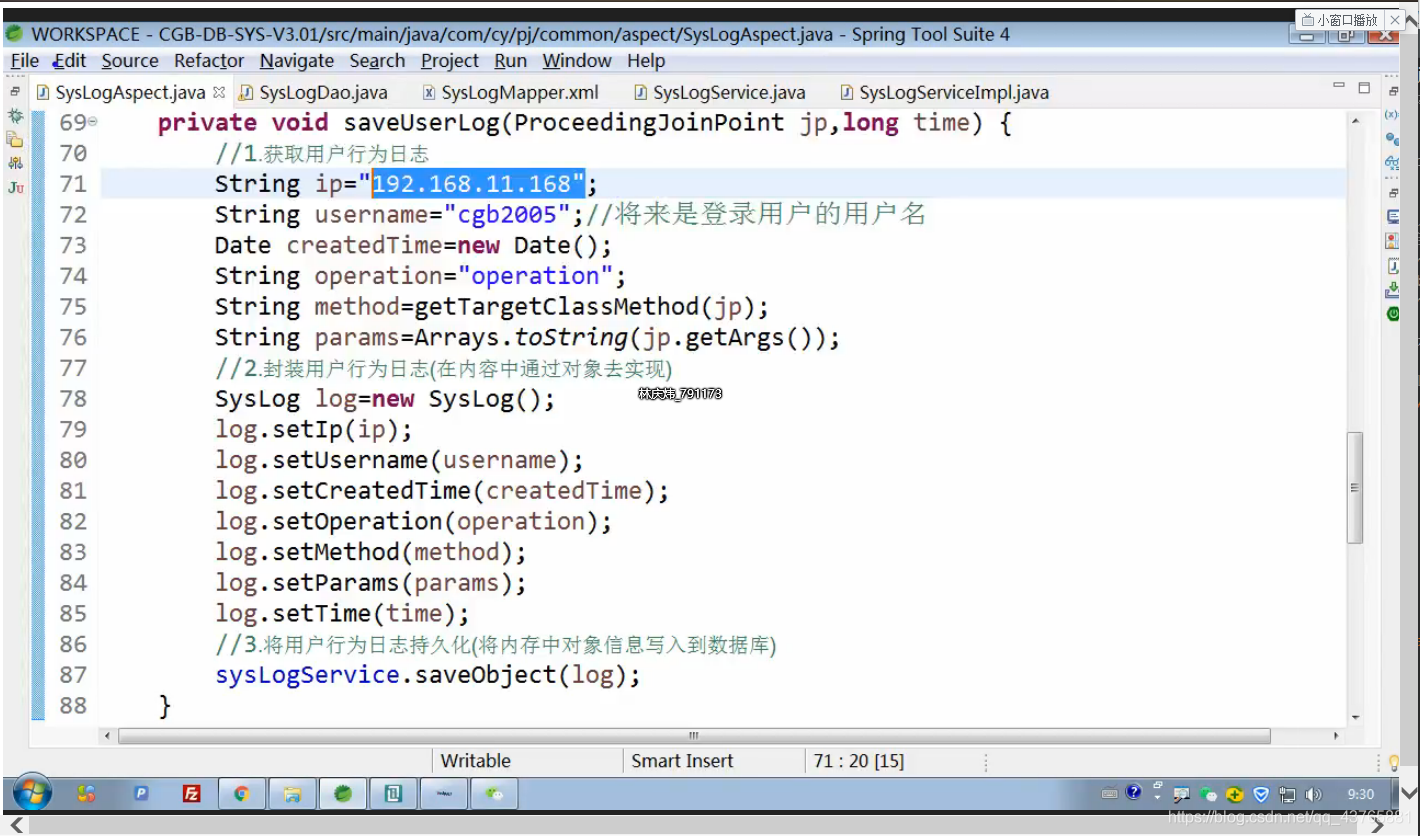Image resolution: width=1420 pixels, height=836 pixels.
Task: Click the volume icon in system tray
Action: (x=1313, y=795)
